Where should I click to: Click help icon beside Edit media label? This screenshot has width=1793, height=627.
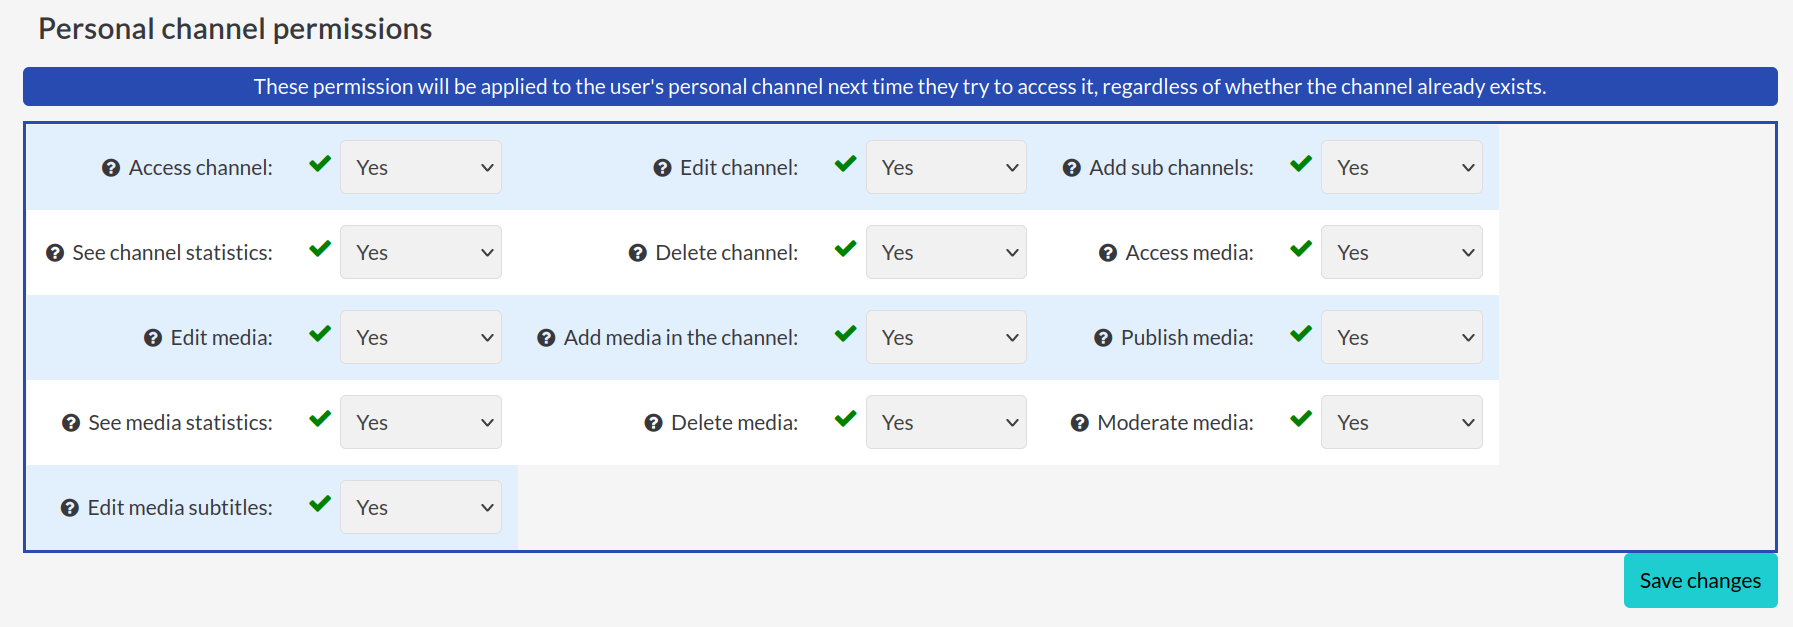click(153, 338)
